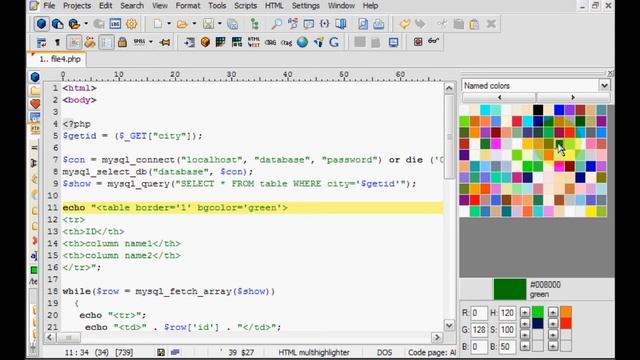Screen dimensions: 640x360
Task: Open the HTML menu
Action: [274, 6]
